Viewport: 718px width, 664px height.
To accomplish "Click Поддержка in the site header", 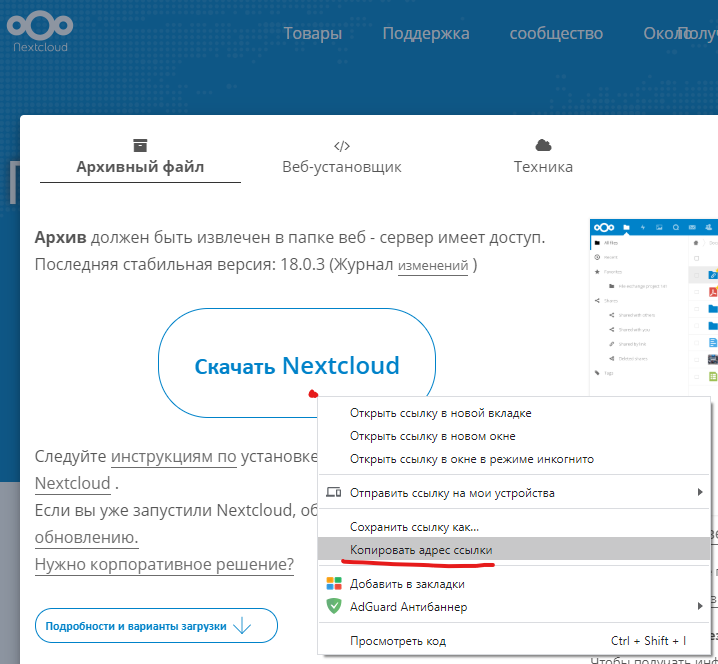I will (x=425, y=34).
